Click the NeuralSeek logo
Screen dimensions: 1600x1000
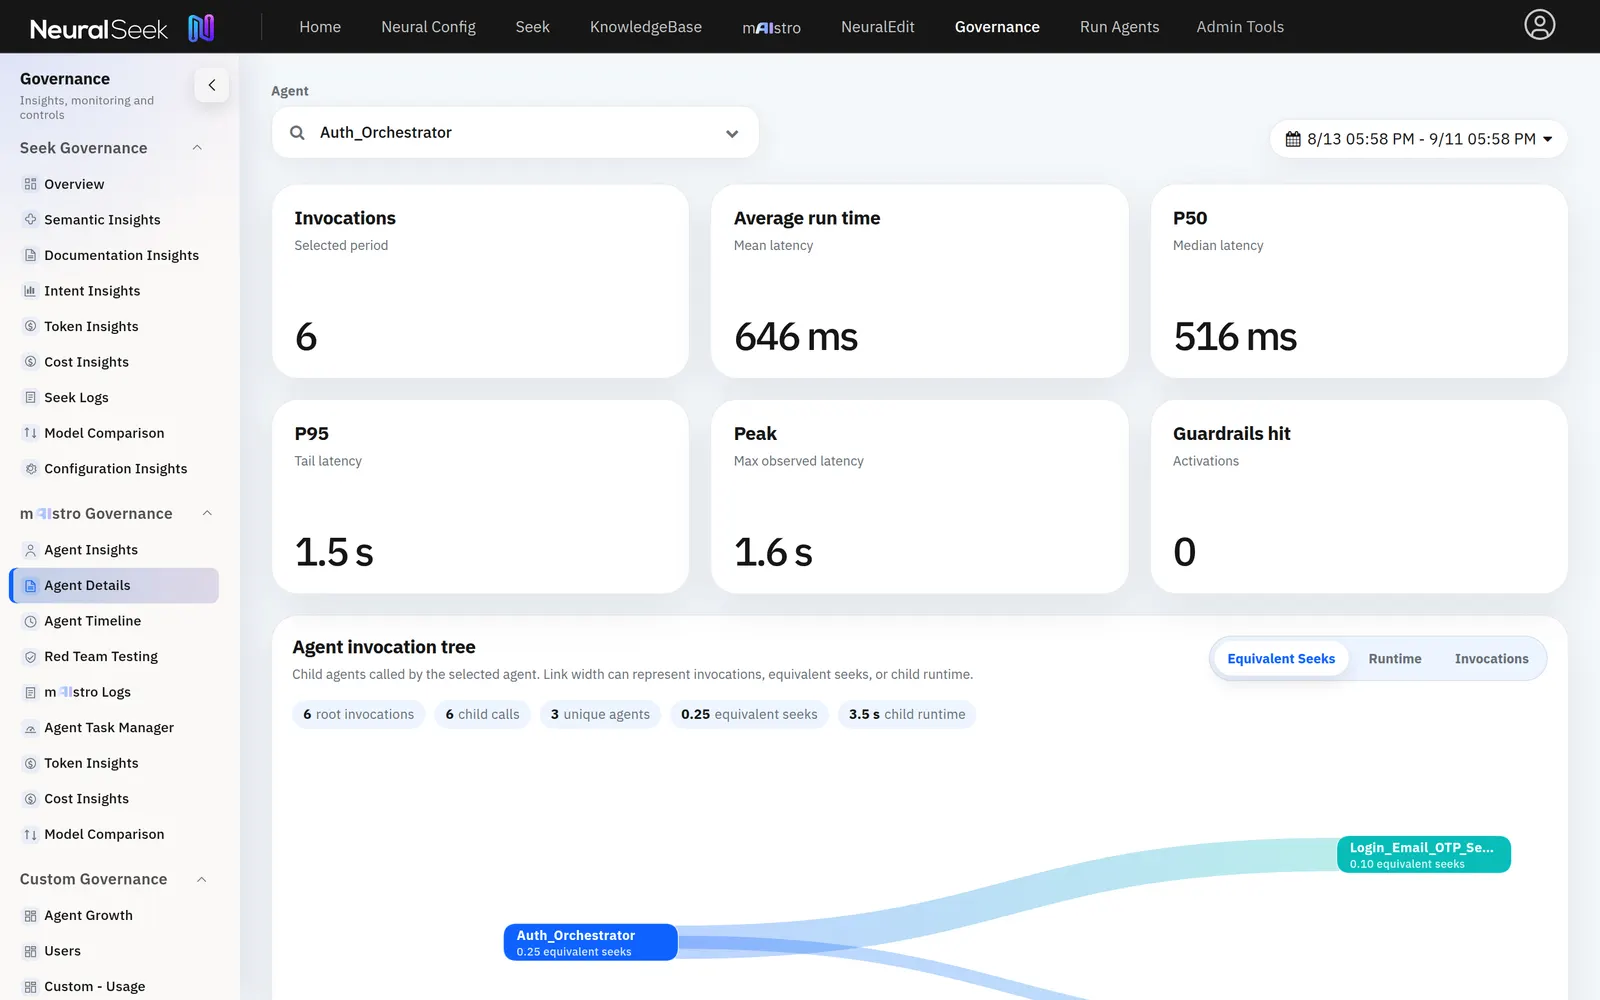(x=122, y=28)
